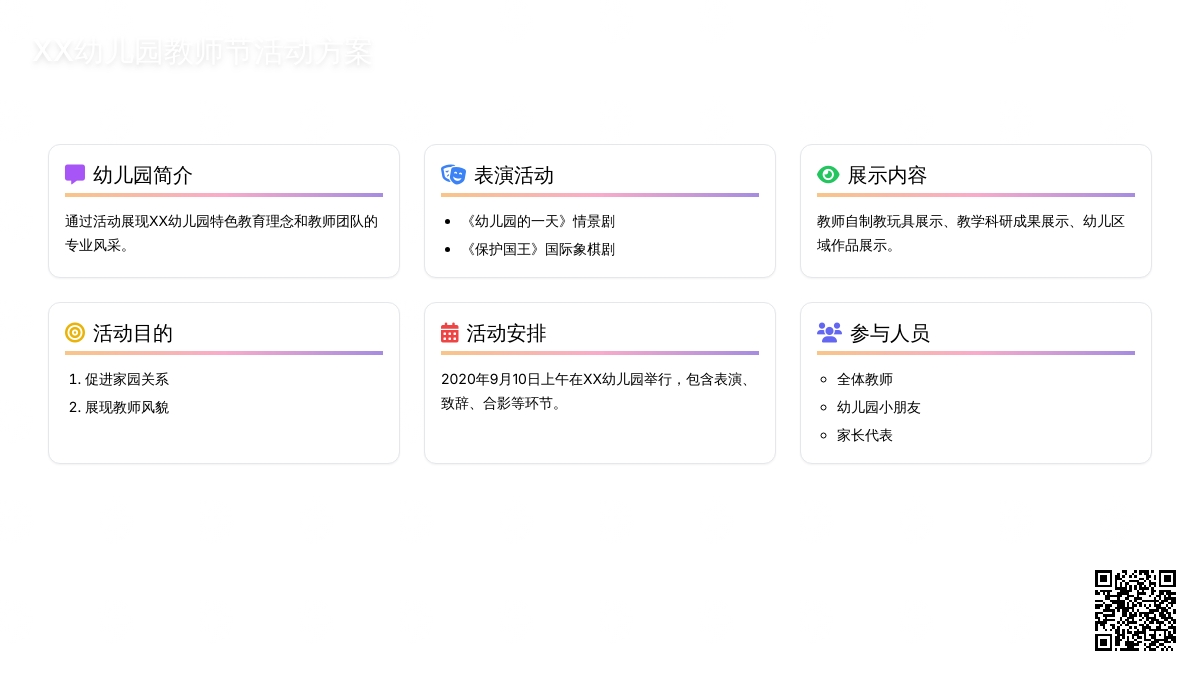The height and width of the screenshot is (675, 1200).
Task: Click the slide title XX幼儿园教师节活动方案
Action: tap(201, 53)
